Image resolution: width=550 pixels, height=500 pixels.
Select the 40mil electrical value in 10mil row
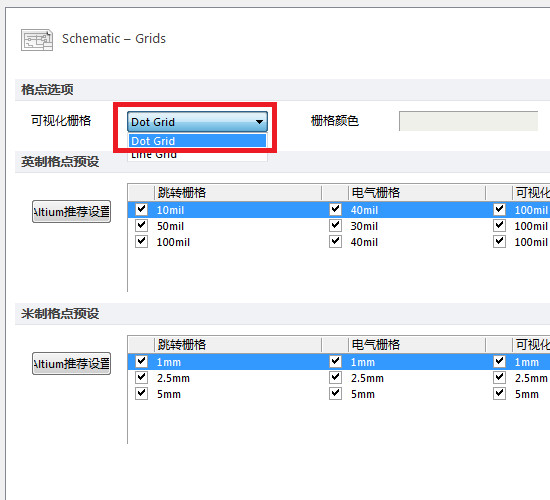pyautogui.click(x=364, y=210)
